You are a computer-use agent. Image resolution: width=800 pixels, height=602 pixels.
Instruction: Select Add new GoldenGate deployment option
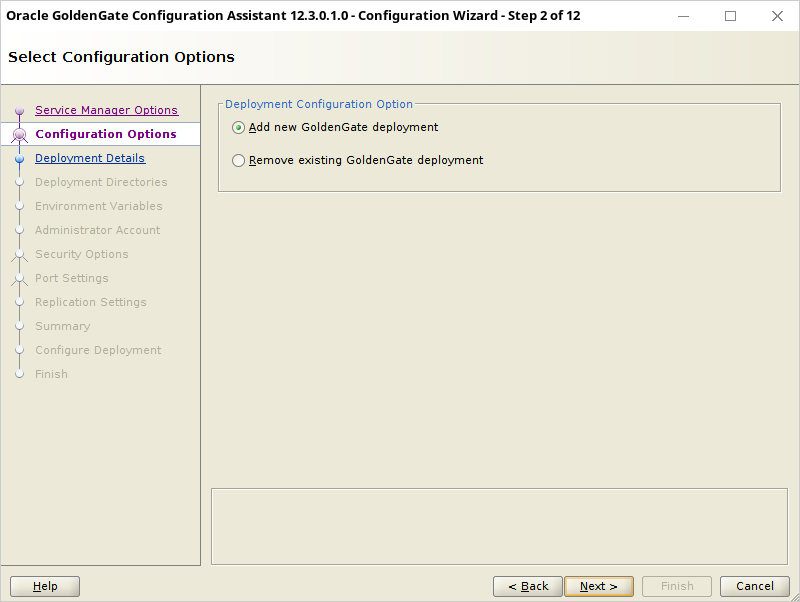click(x=335, y=127)
